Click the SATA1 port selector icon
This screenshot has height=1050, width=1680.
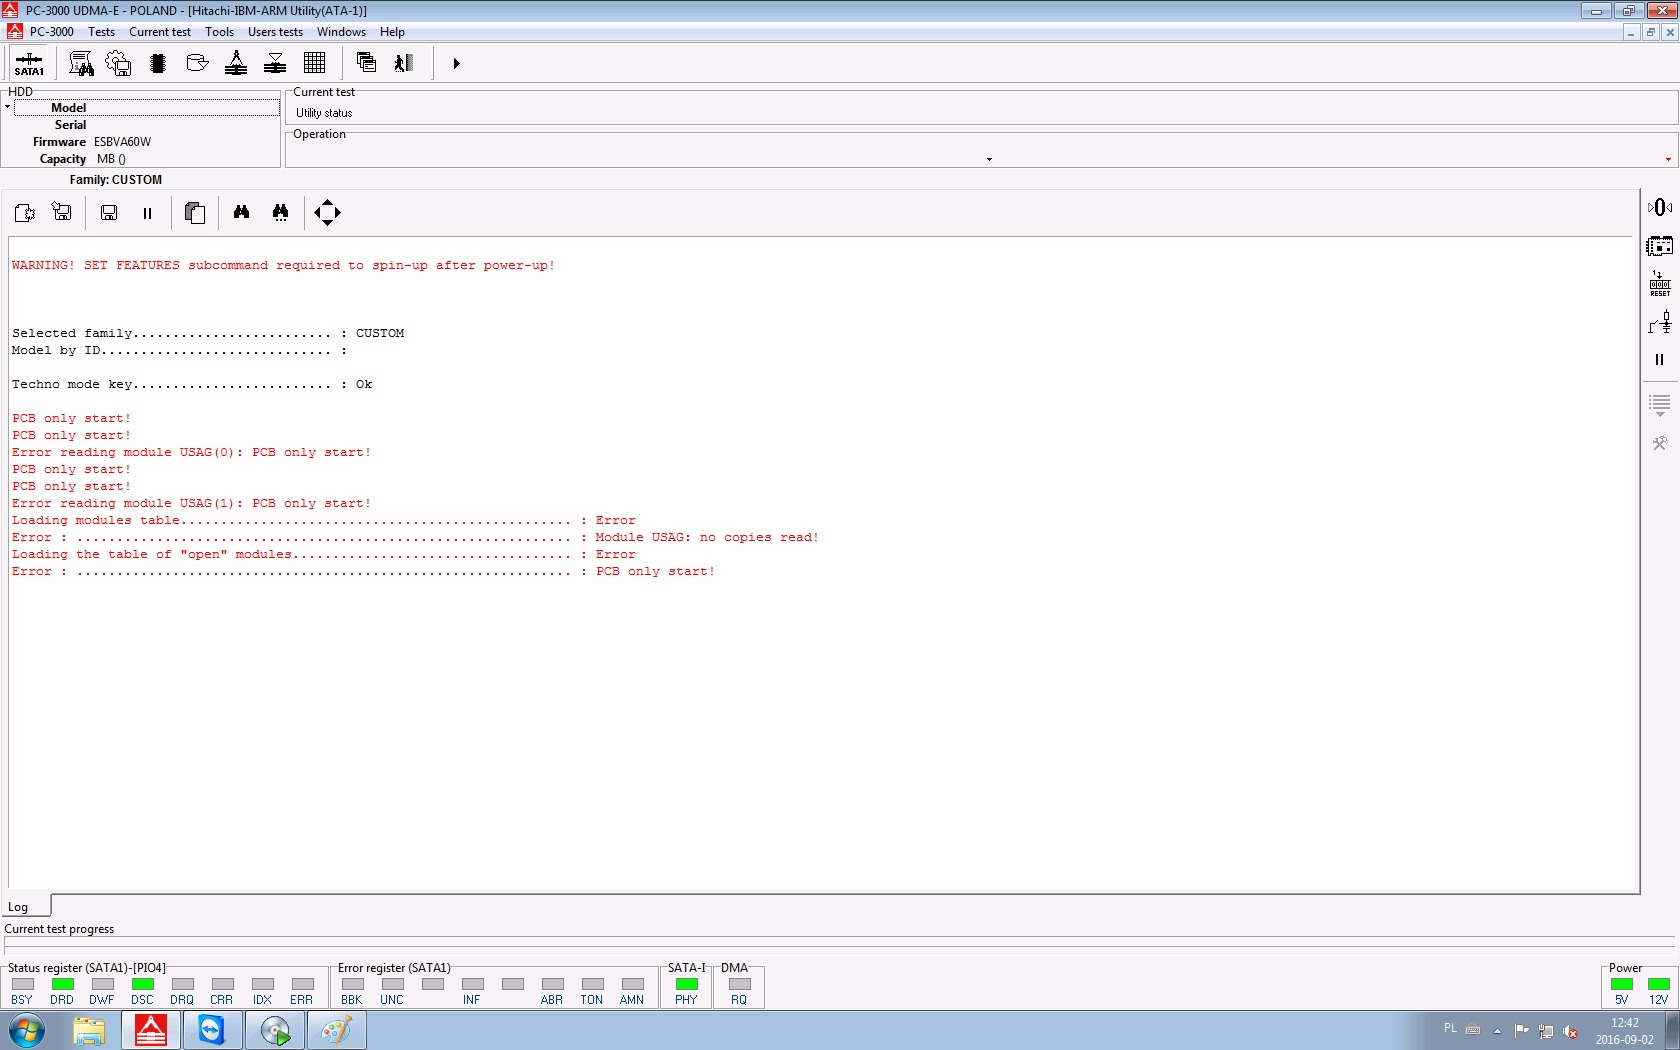coord(29,63)
